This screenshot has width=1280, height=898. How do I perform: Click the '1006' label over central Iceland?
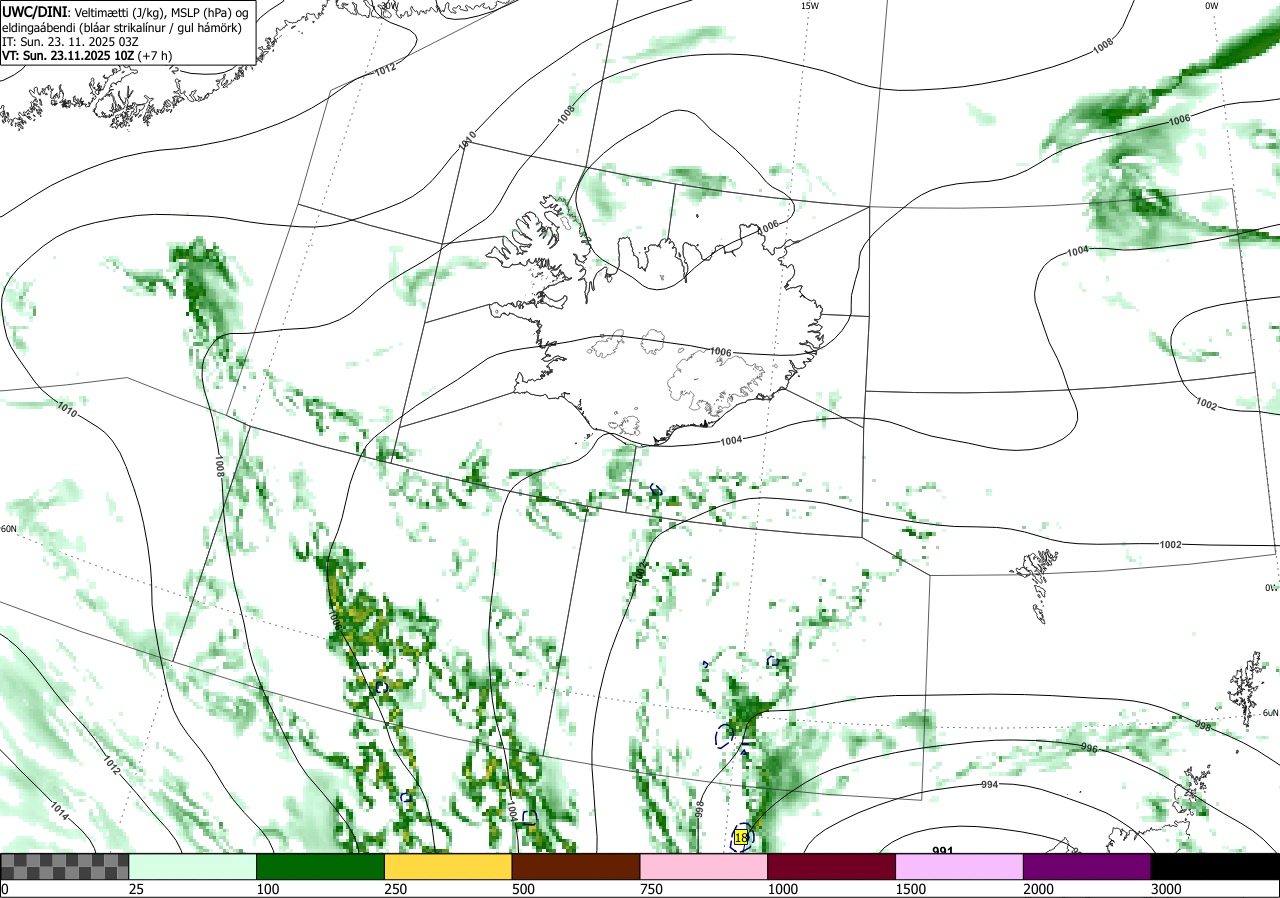pyautogui.click(x=721, y=352)
